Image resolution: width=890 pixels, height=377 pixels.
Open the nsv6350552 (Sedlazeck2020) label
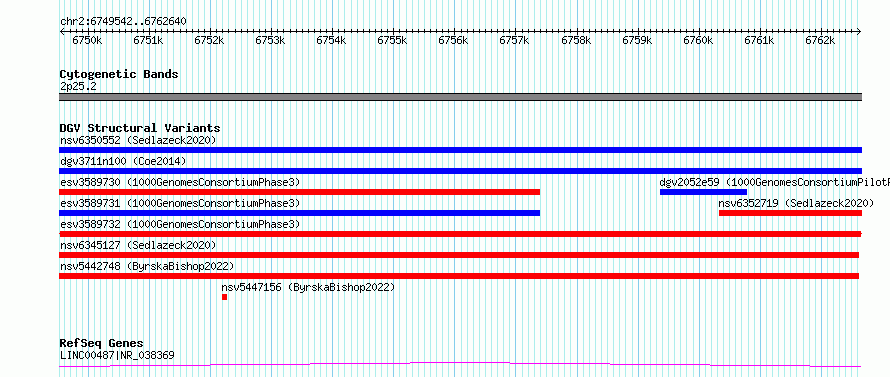[x=138, y=140]
